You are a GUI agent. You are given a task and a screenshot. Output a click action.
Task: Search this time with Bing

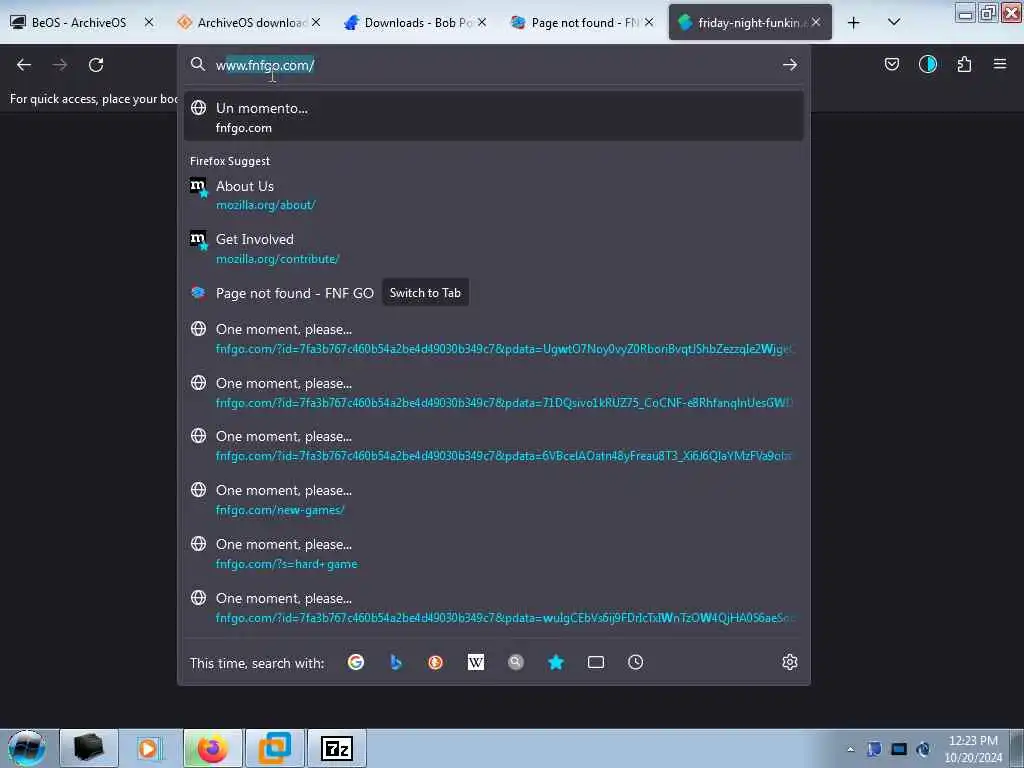point(396,662)
